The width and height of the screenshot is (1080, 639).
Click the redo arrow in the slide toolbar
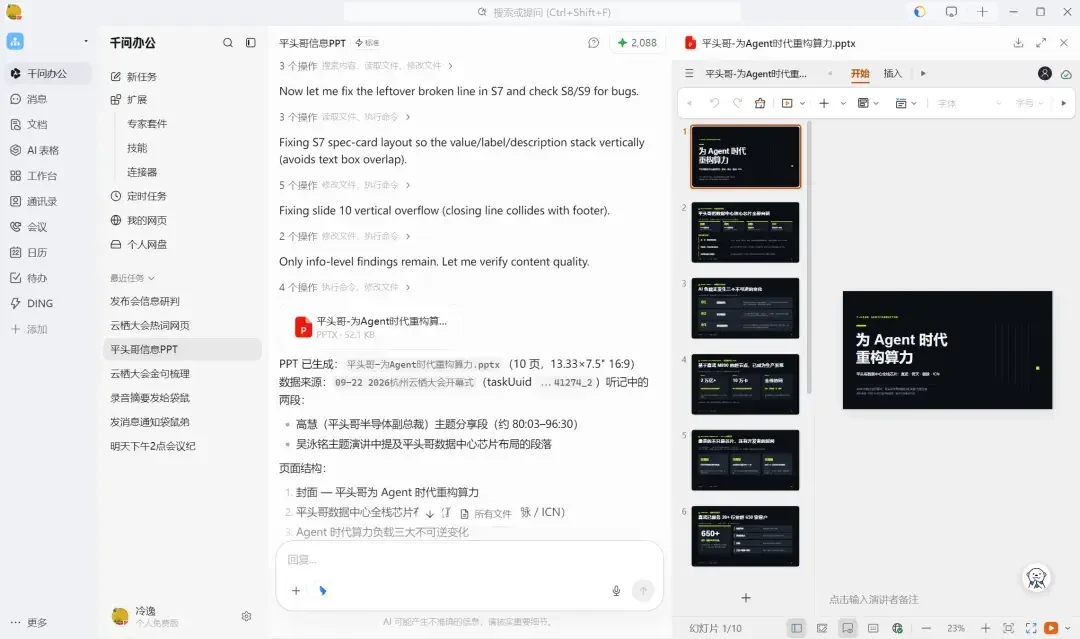click(x=737, y=103)
